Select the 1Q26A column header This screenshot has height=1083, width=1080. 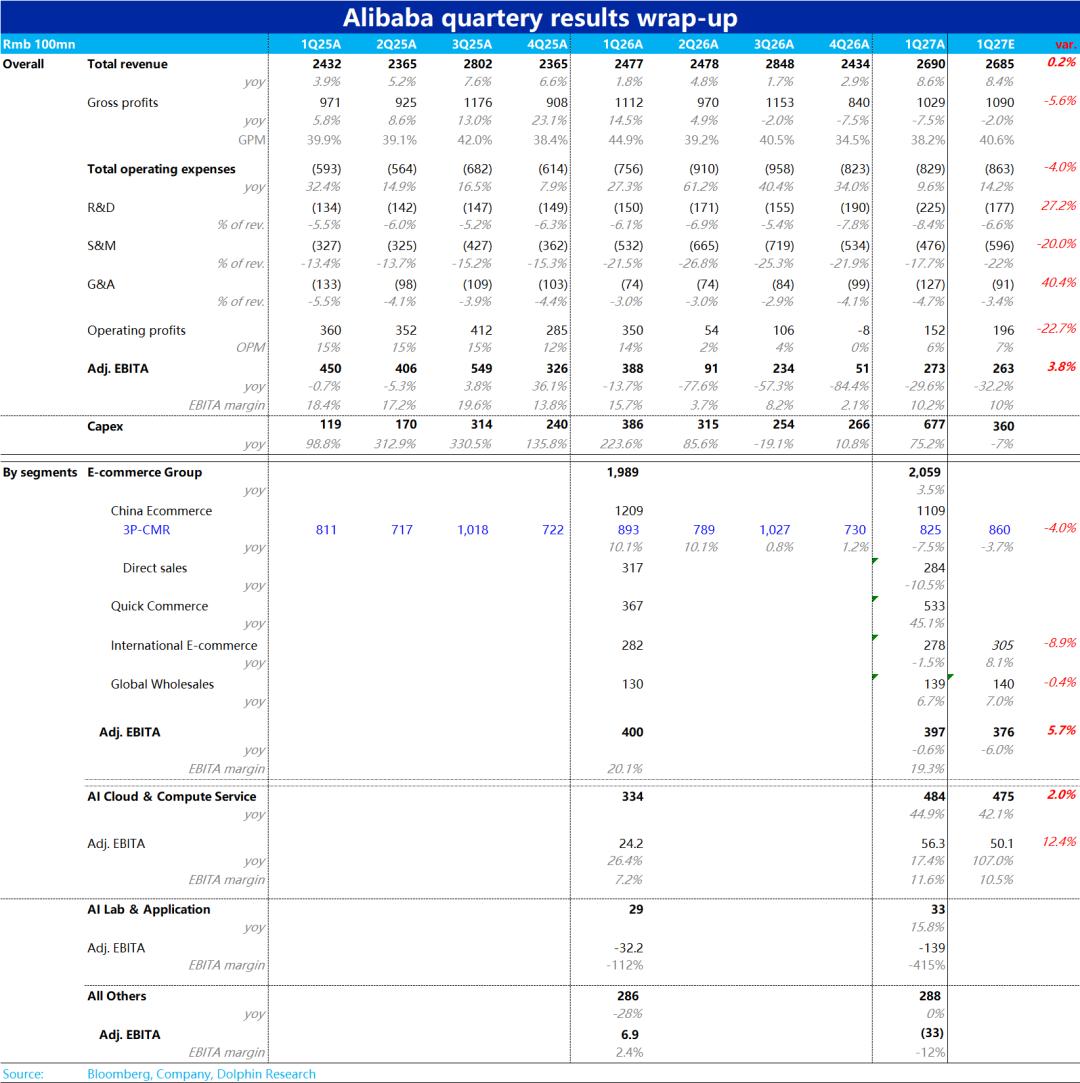point(623,44)
